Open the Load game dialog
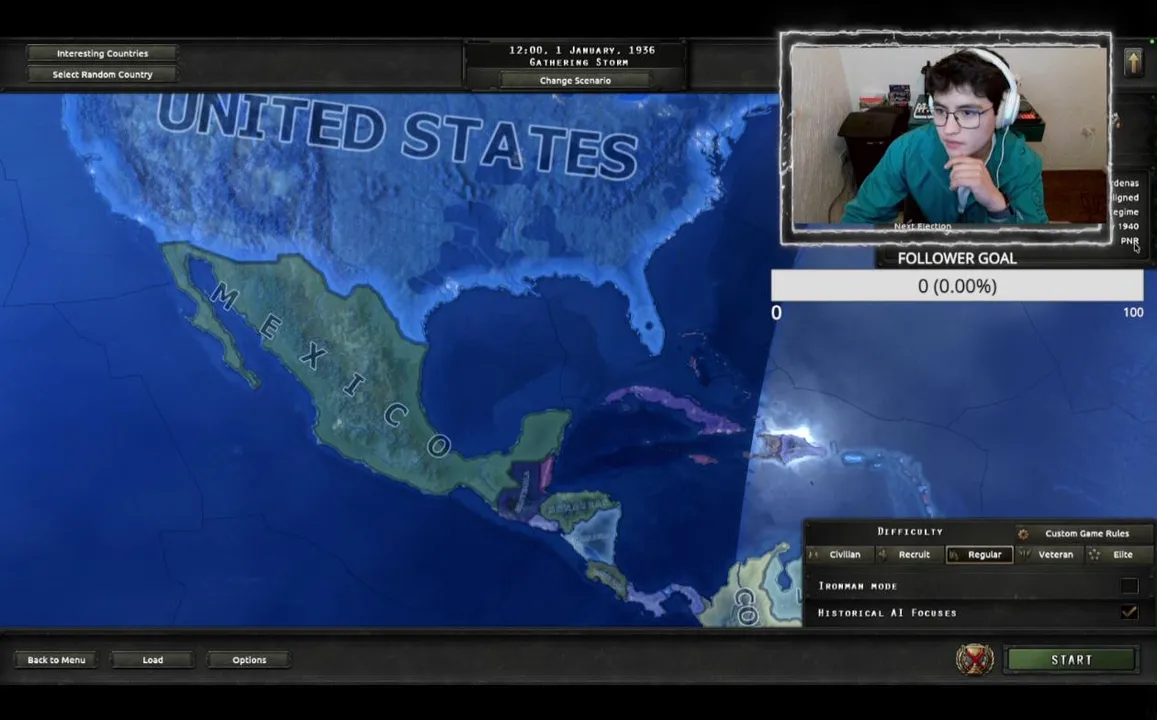The width and height of the screenshot is (1157, 720). point(153,660)
